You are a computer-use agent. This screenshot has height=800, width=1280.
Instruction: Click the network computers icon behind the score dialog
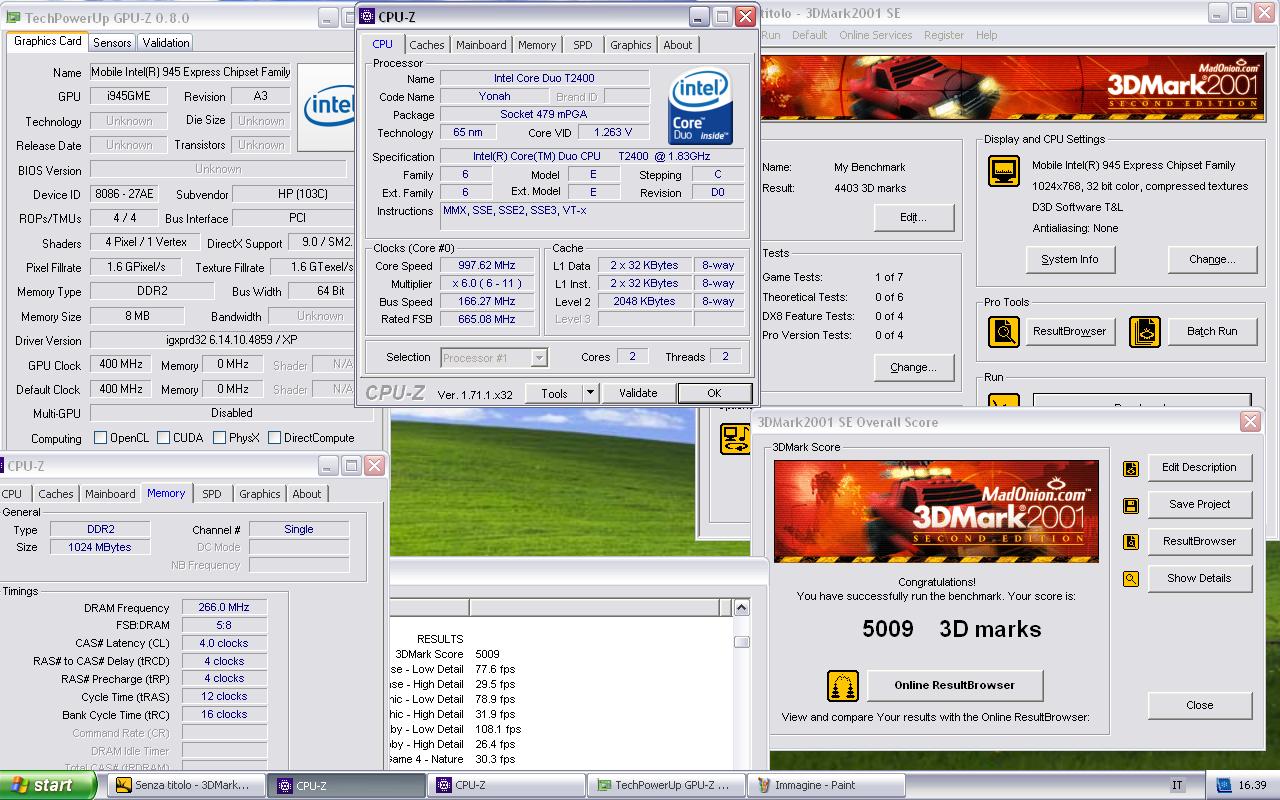(x=736, y=438)
